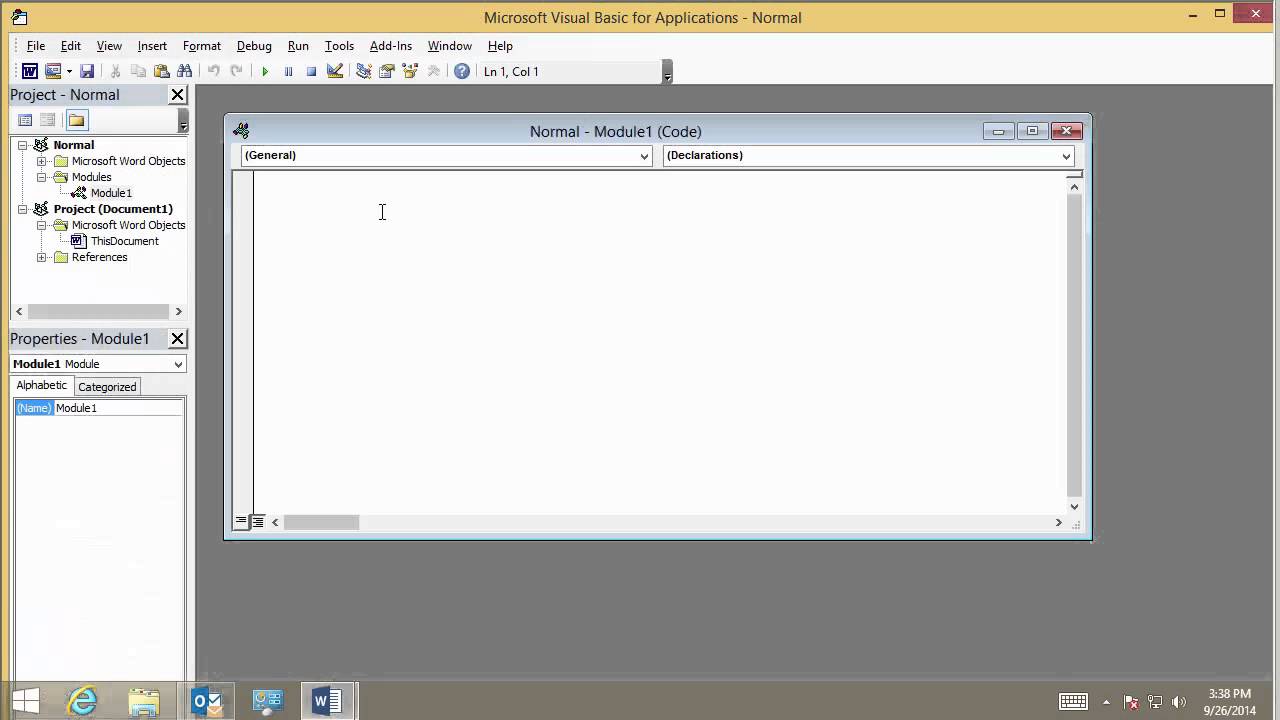The width and height of the screenshot is (1280, 720).
Task: Open Find with the binoculars icon
Action: [x=184, y=71]
